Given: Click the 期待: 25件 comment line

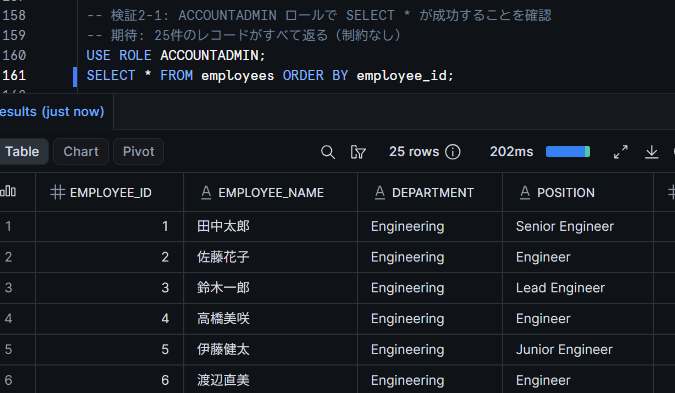Looking at the screenshot, I should click(x=244, y=35).
